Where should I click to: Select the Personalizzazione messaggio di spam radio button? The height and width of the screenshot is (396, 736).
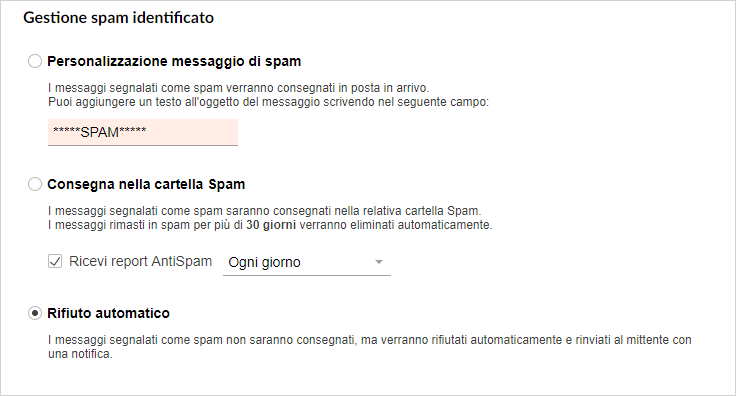tap(35, 61)
